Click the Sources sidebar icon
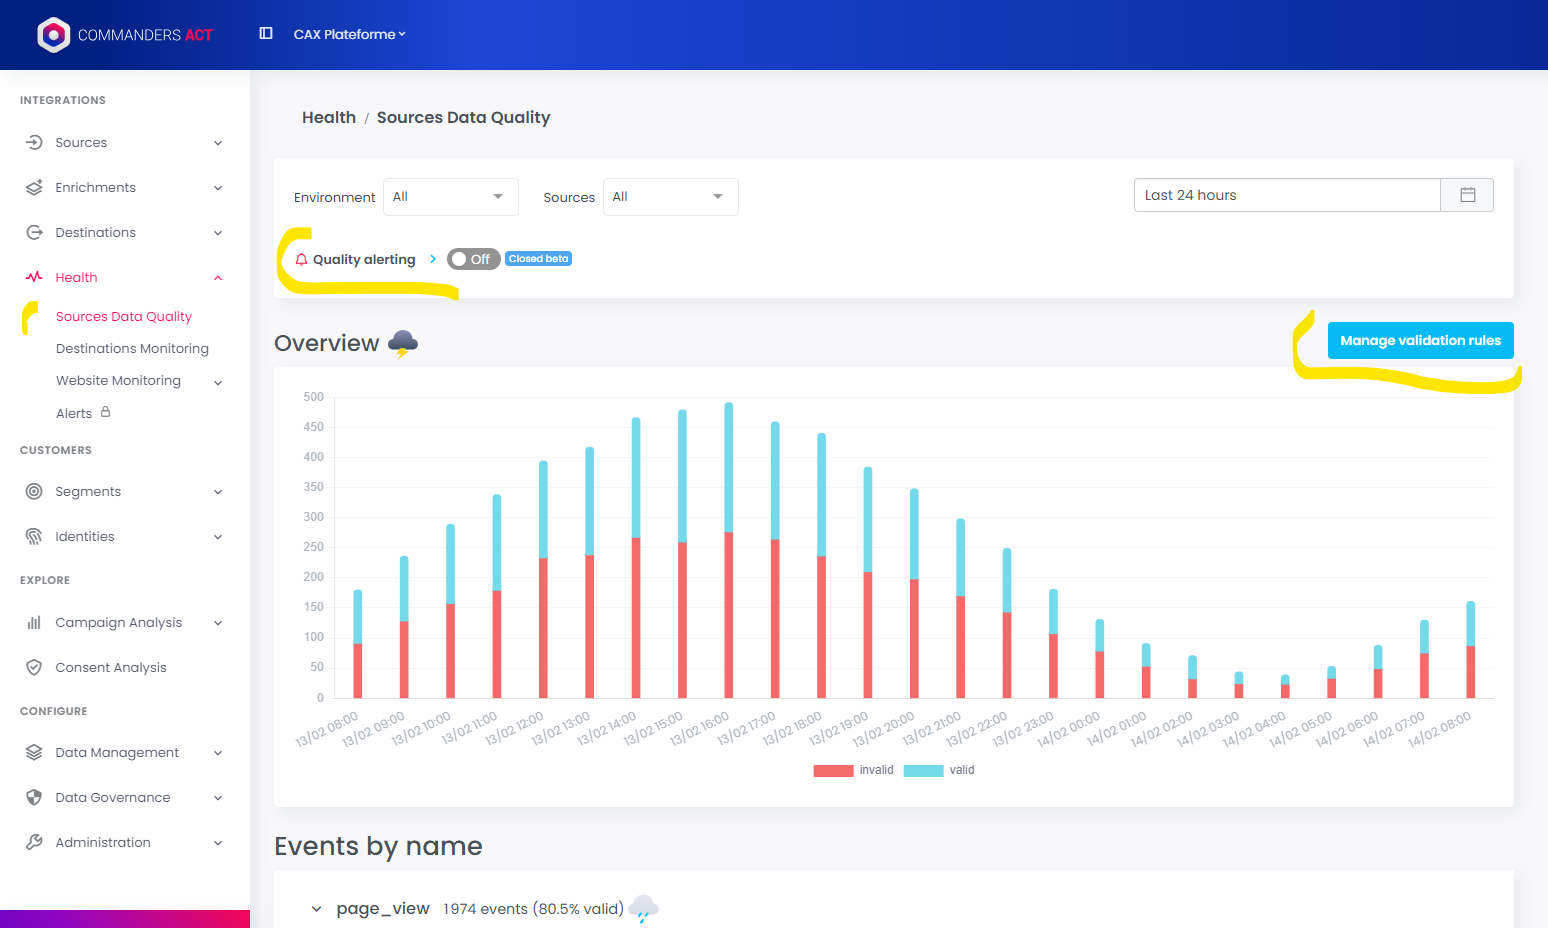1548x928 pixels. (x=34, y=143)
